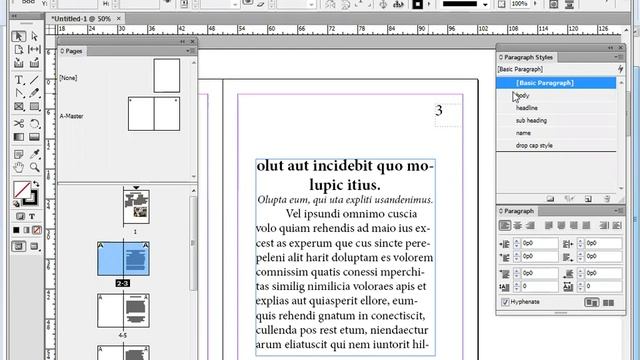The width and height of the screenshot is (640, 360).
Task: Click the Left Indent 0p0 field
Action: tap(539, 243)
